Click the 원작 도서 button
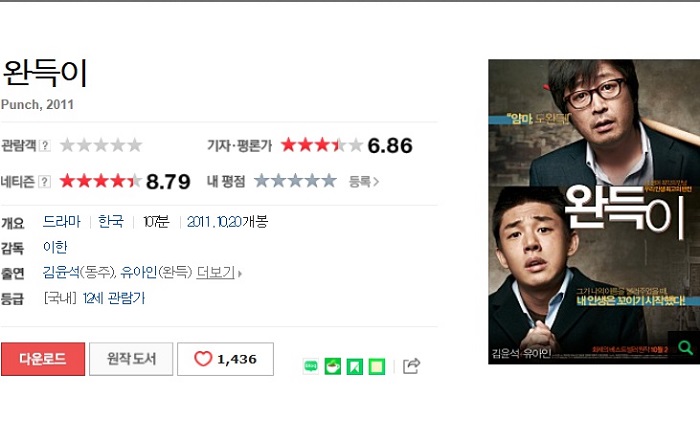The height and width of the screenshot is (440, 700). click(x=131, y=359)
